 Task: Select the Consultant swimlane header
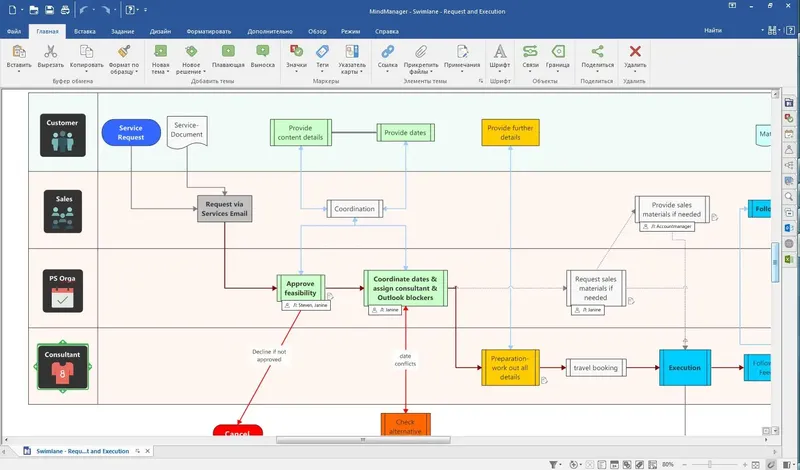[x=63, y=367]
